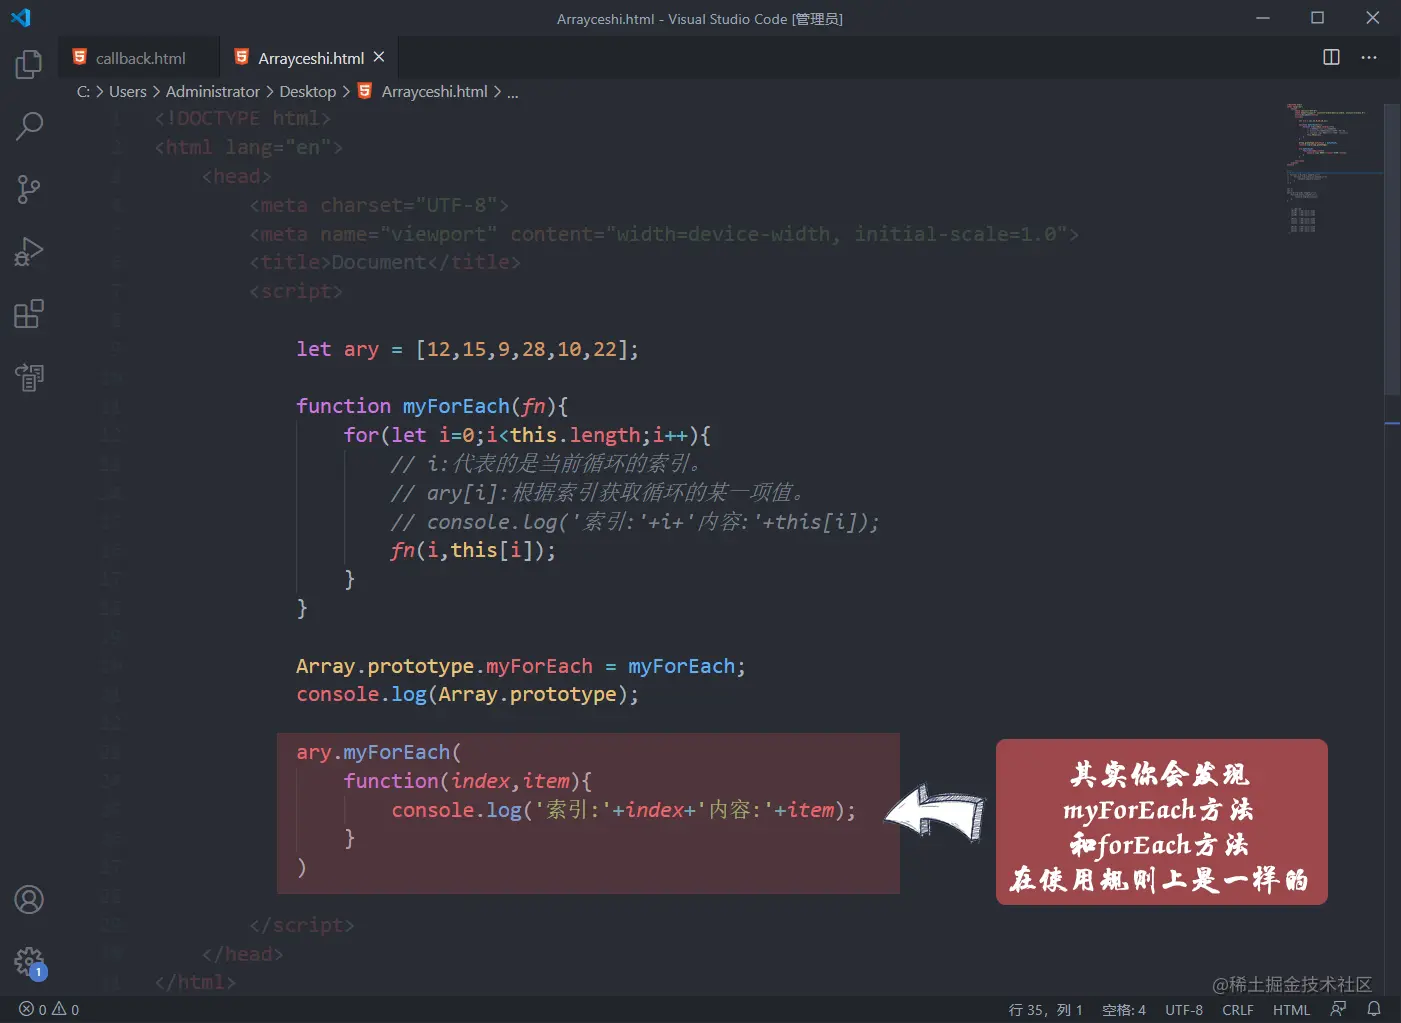
Task: Click the C: breadcrumb segment
Action: click(83, 91)
